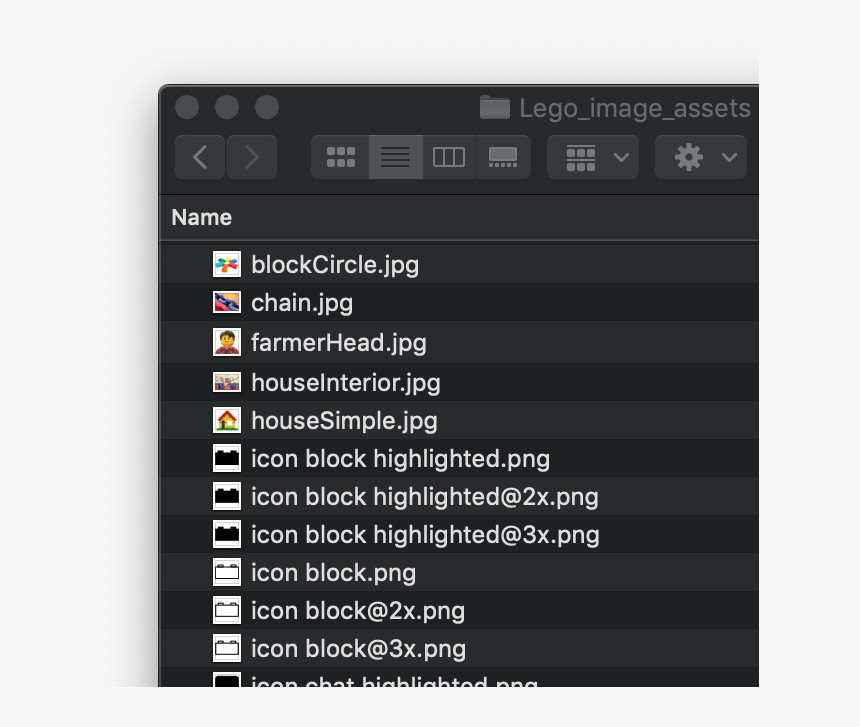Switch to icon grid view
The image size is (860, 727).
(340, 156)
